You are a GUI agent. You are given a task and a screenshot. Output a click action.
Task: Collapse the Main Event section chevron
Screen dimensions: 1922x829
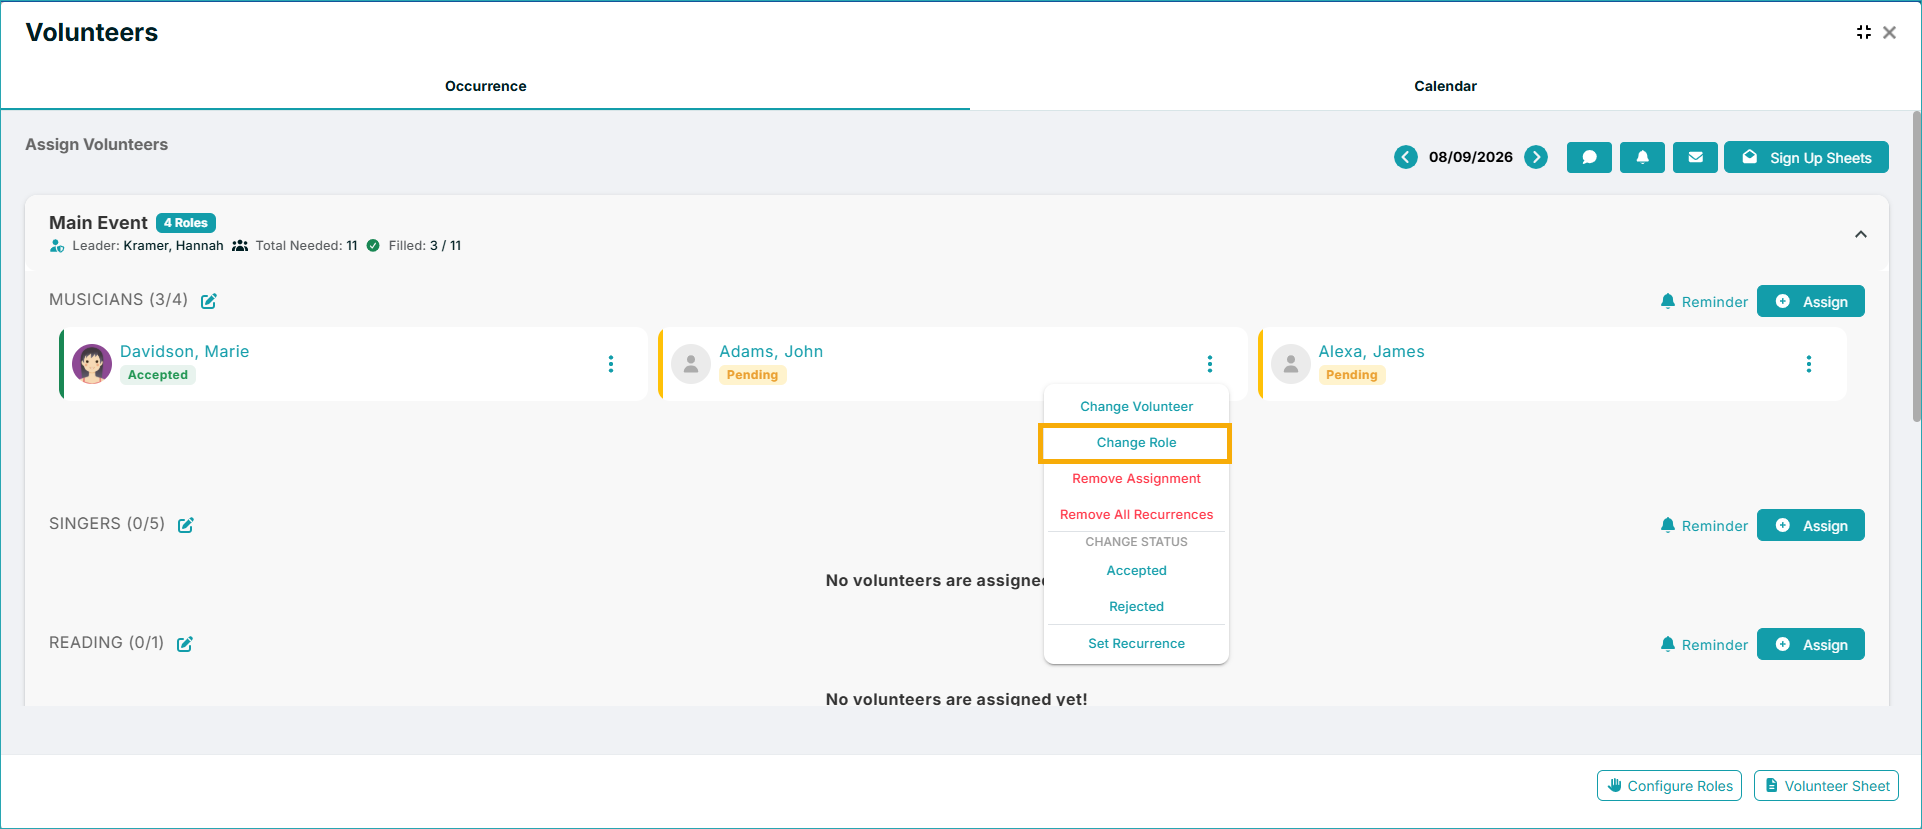tap(1861, 234)
